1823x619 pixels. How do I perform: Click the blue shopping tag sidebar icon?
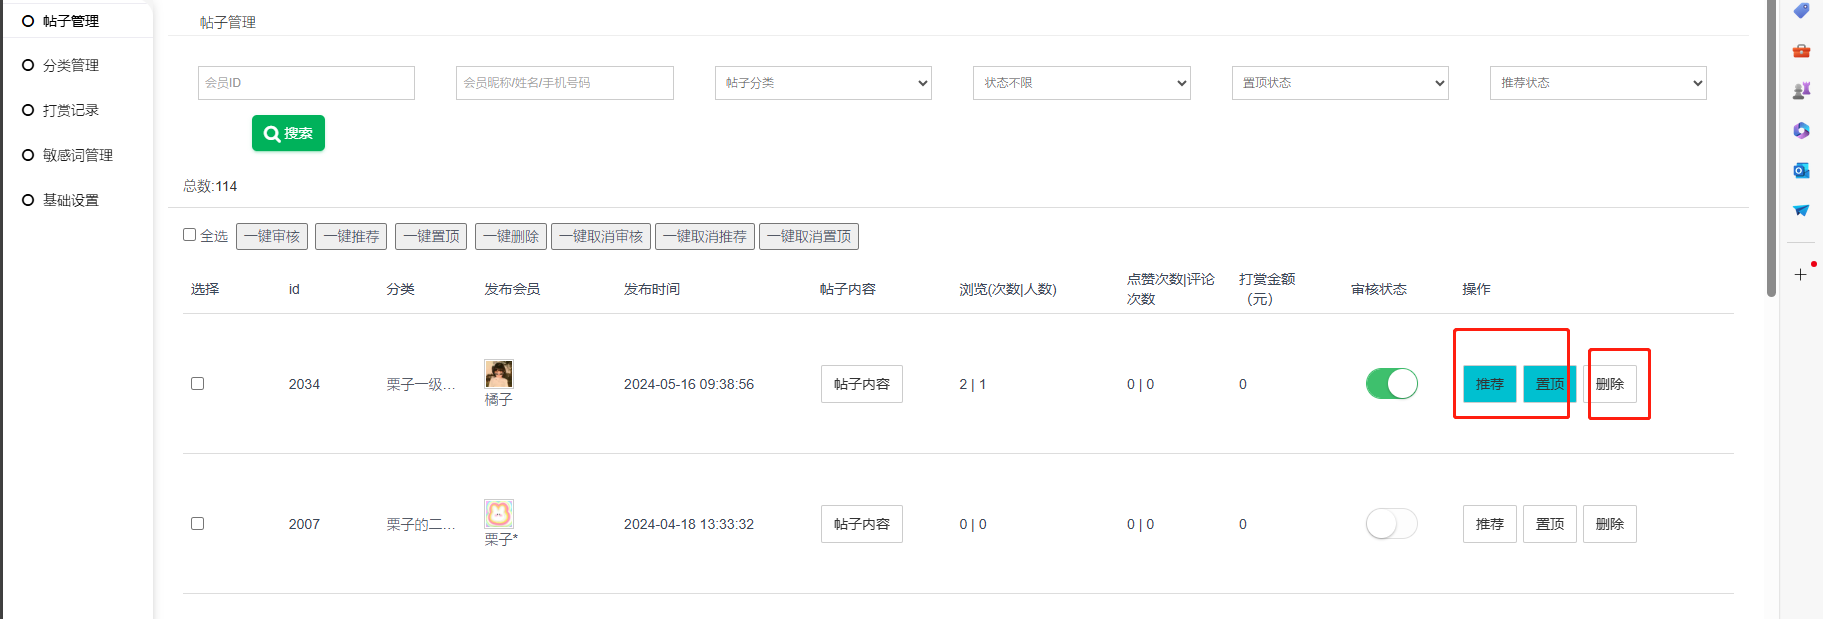point(1801,11)
